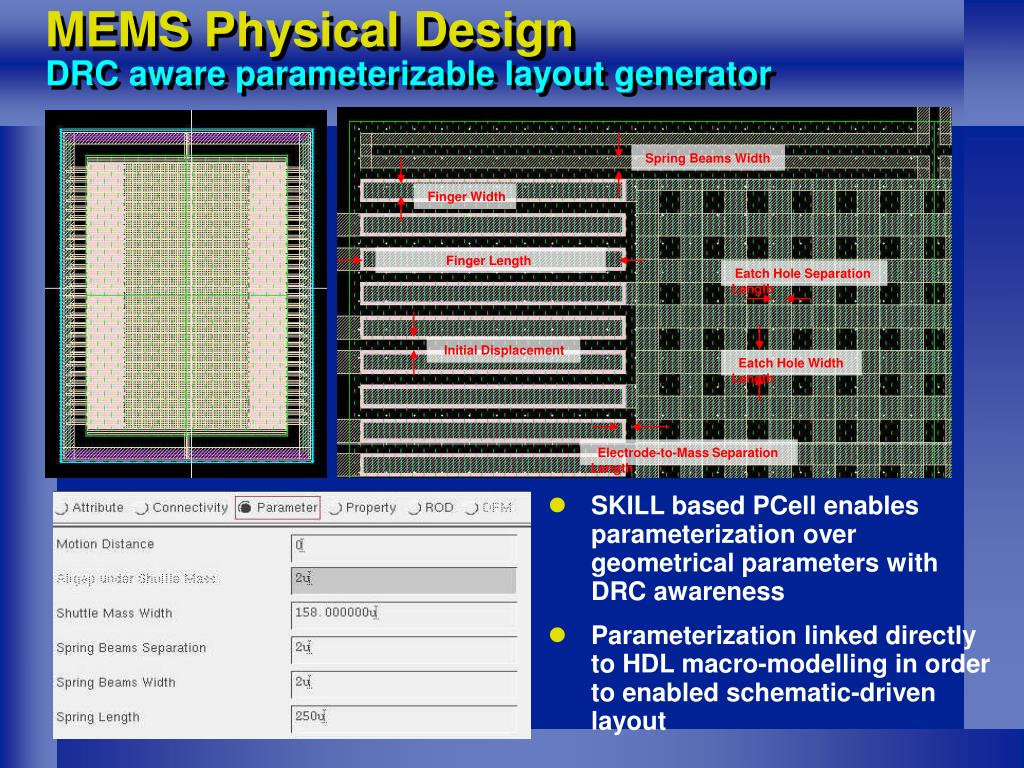This screenshot has width=1024, height=768.
Task: Click the 'Eatch Hole Separation' label in the layout
Action: coord(803,274)
